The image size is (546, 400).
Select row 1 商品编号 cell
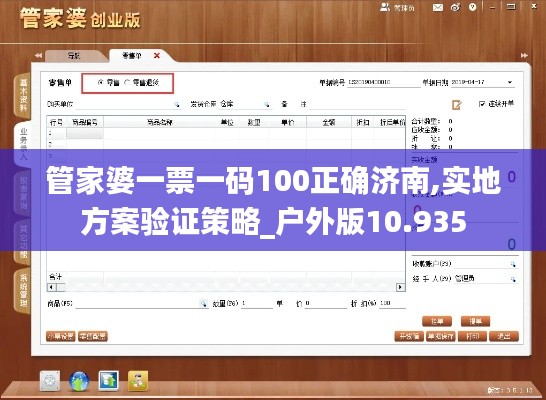85,134
